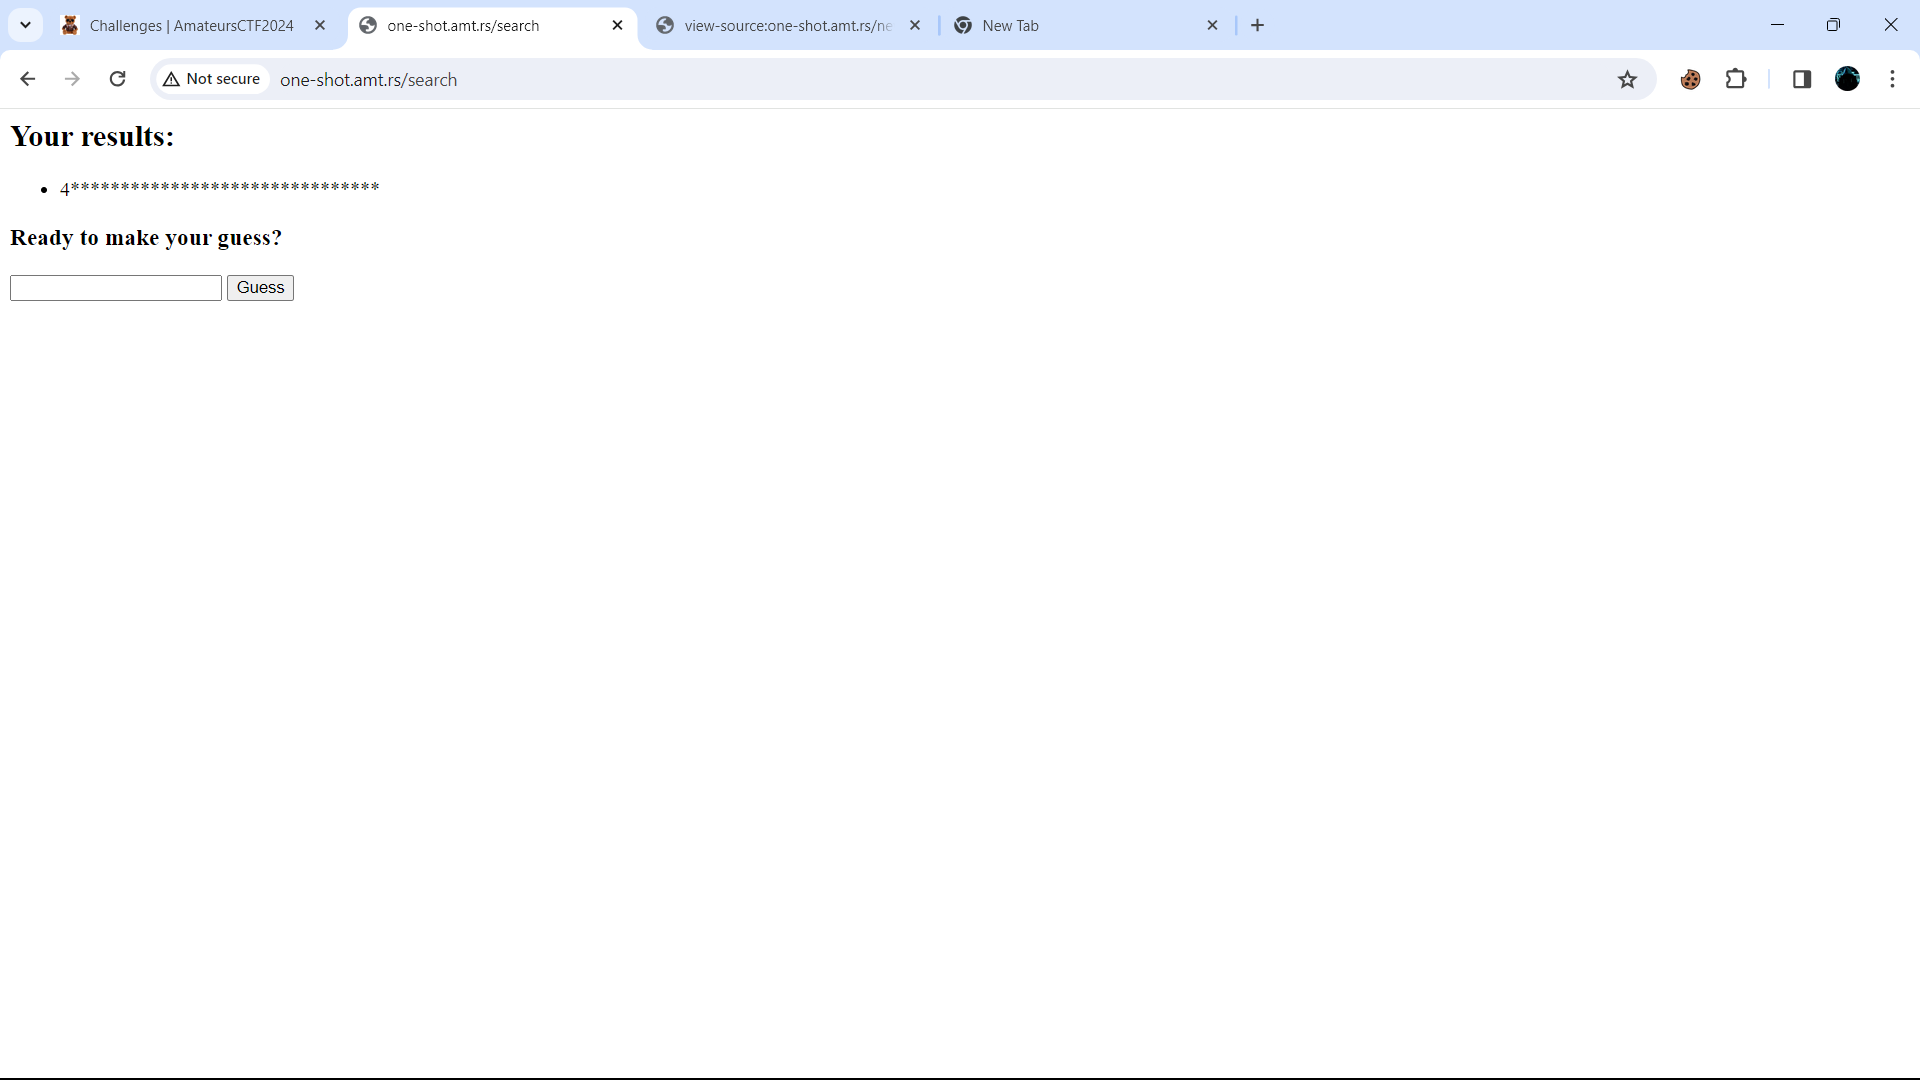Image resolution: width=1920 pixels, height=1080 pixels.
Task: Close the one-shot.amt.rs/search tab
Action: (x=617, y=26)
